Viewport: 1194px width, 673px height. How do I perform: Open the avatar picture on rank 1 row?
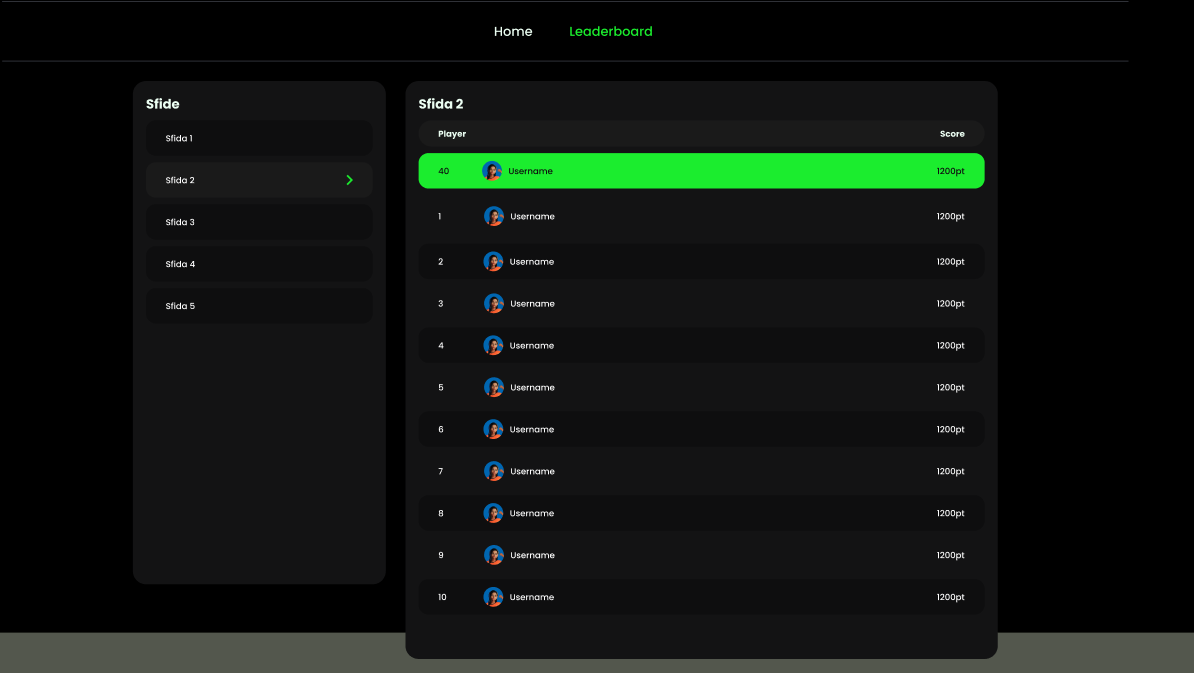(x=493, y=215)
